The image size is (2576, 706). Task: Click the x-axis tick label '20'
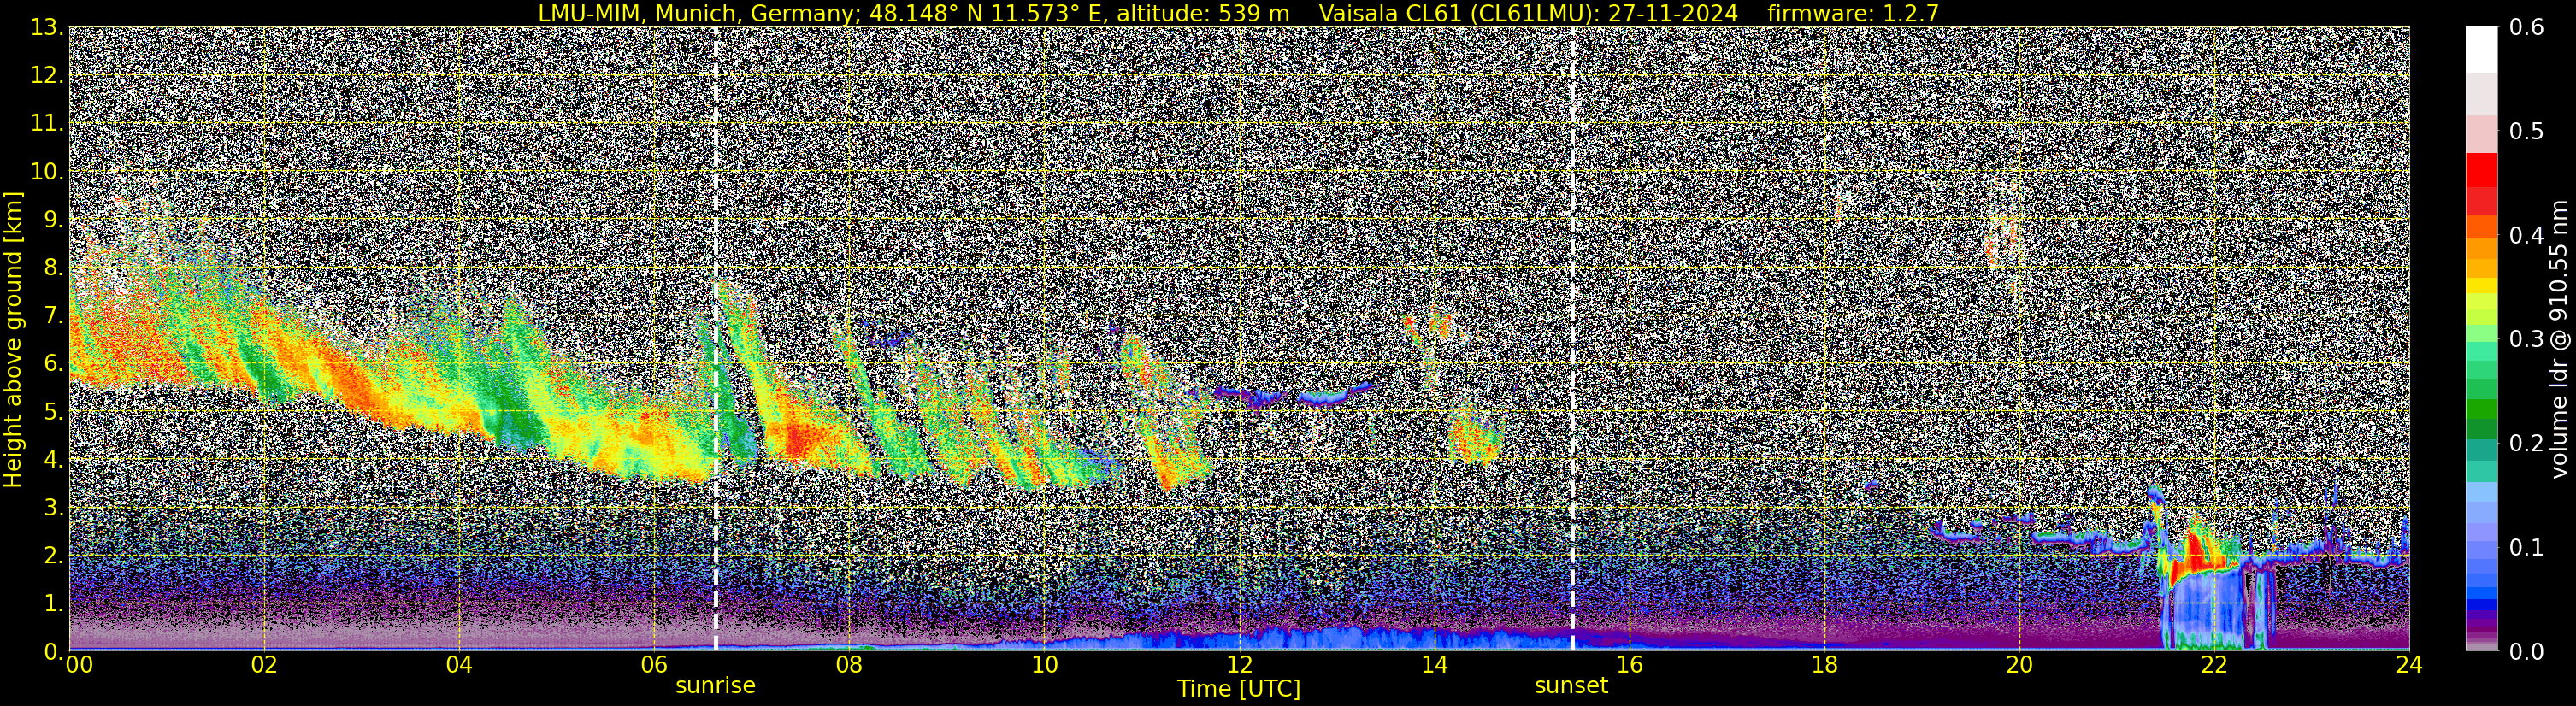click(x=2019, y=664)
